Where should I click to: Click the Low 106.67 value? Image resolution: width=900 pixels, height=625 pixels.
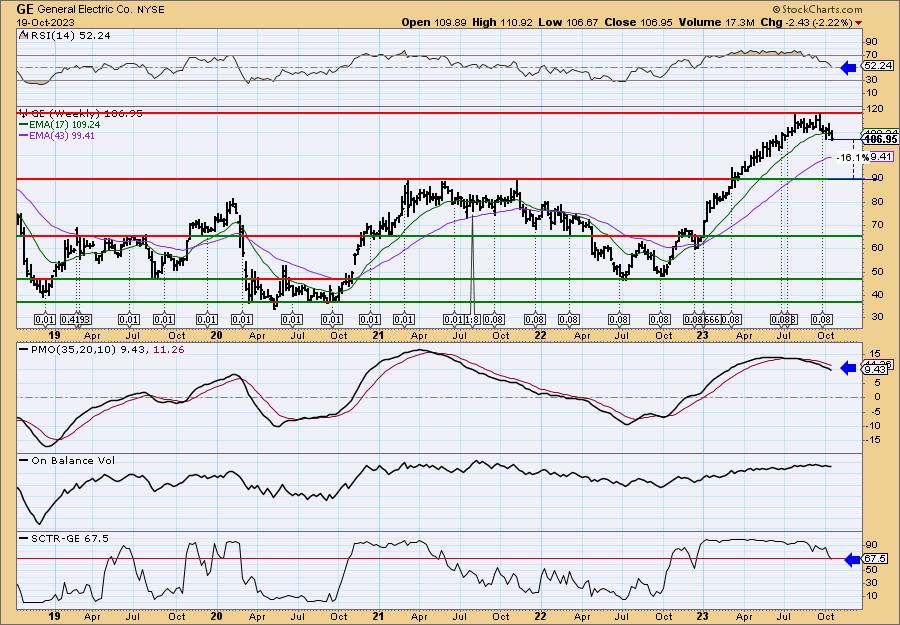click(x=567, y=22)
